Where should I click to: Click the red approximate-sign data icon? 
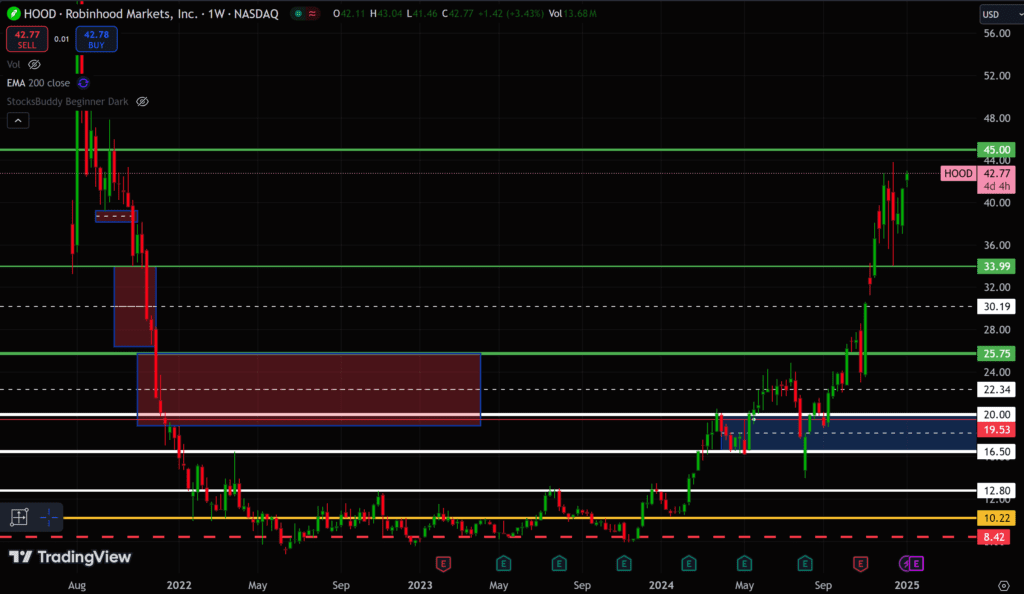pyautogui.click(x=312, y=13)
